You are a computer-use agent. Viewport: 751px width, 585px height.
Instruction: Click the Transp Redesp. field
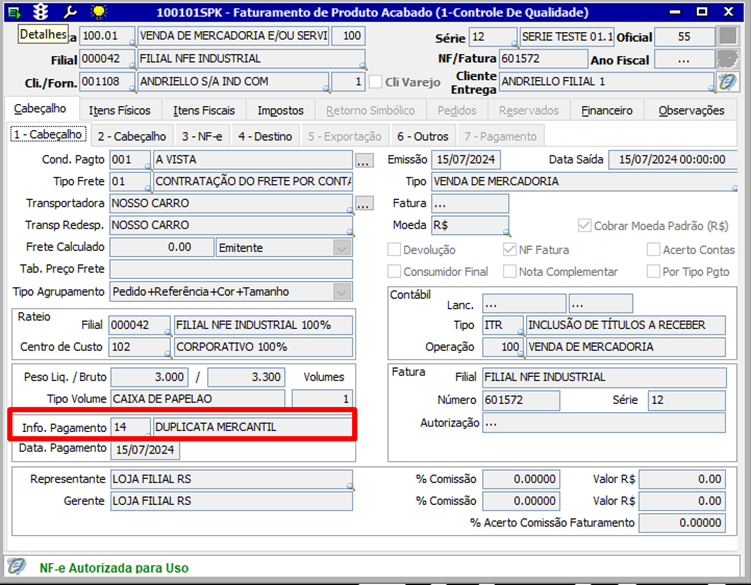(x=231, y=225)
